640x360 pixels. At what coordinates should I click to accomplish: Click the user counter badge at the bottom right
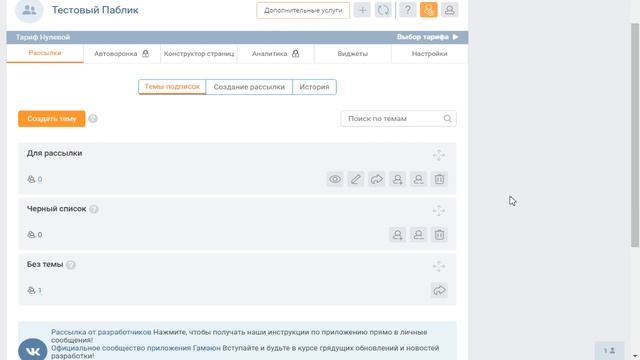(609, 351)
